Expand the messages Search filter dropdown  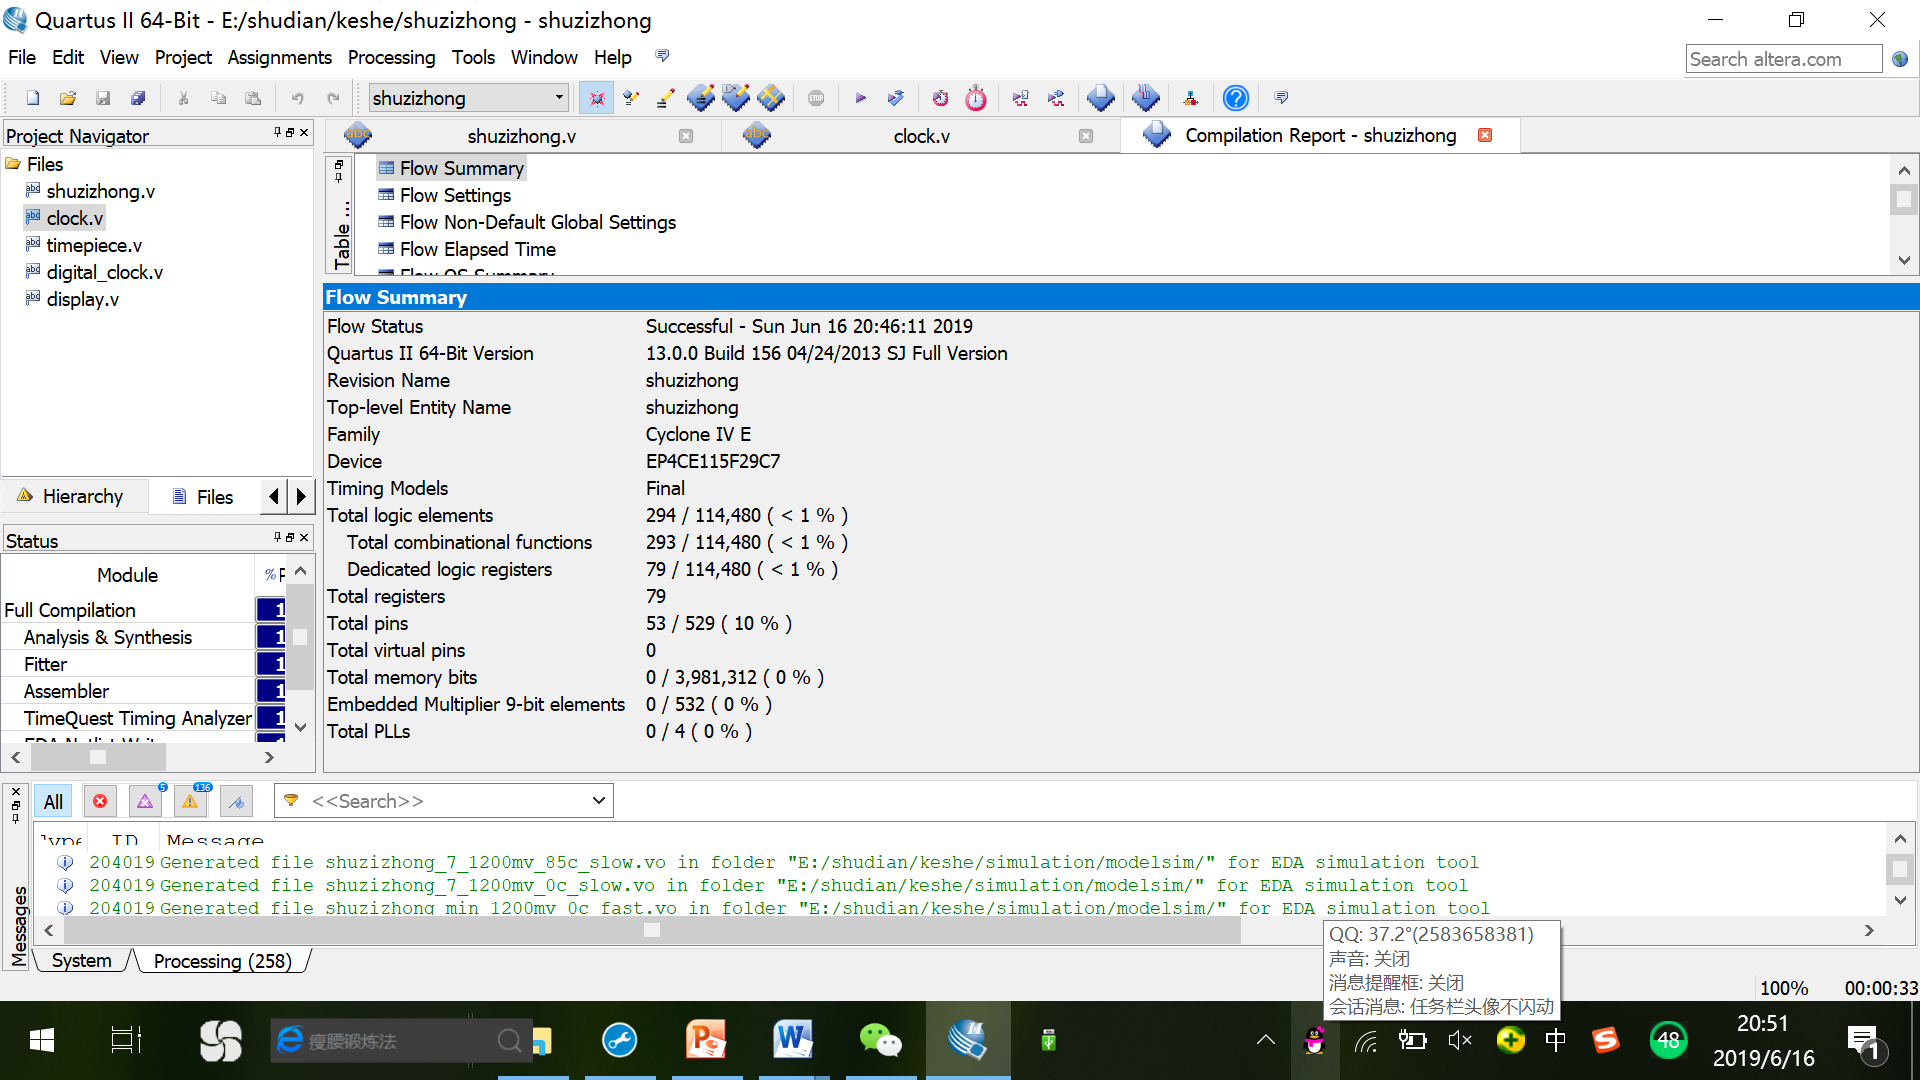[x=598, y=801]
